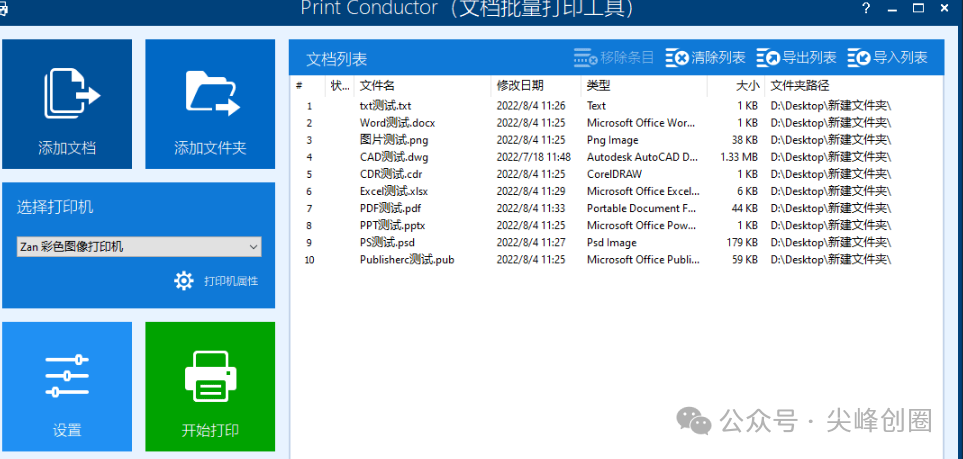The image size is (963, 459).
Task: Open the help question mark in title bar
Action: coord(866,9)
